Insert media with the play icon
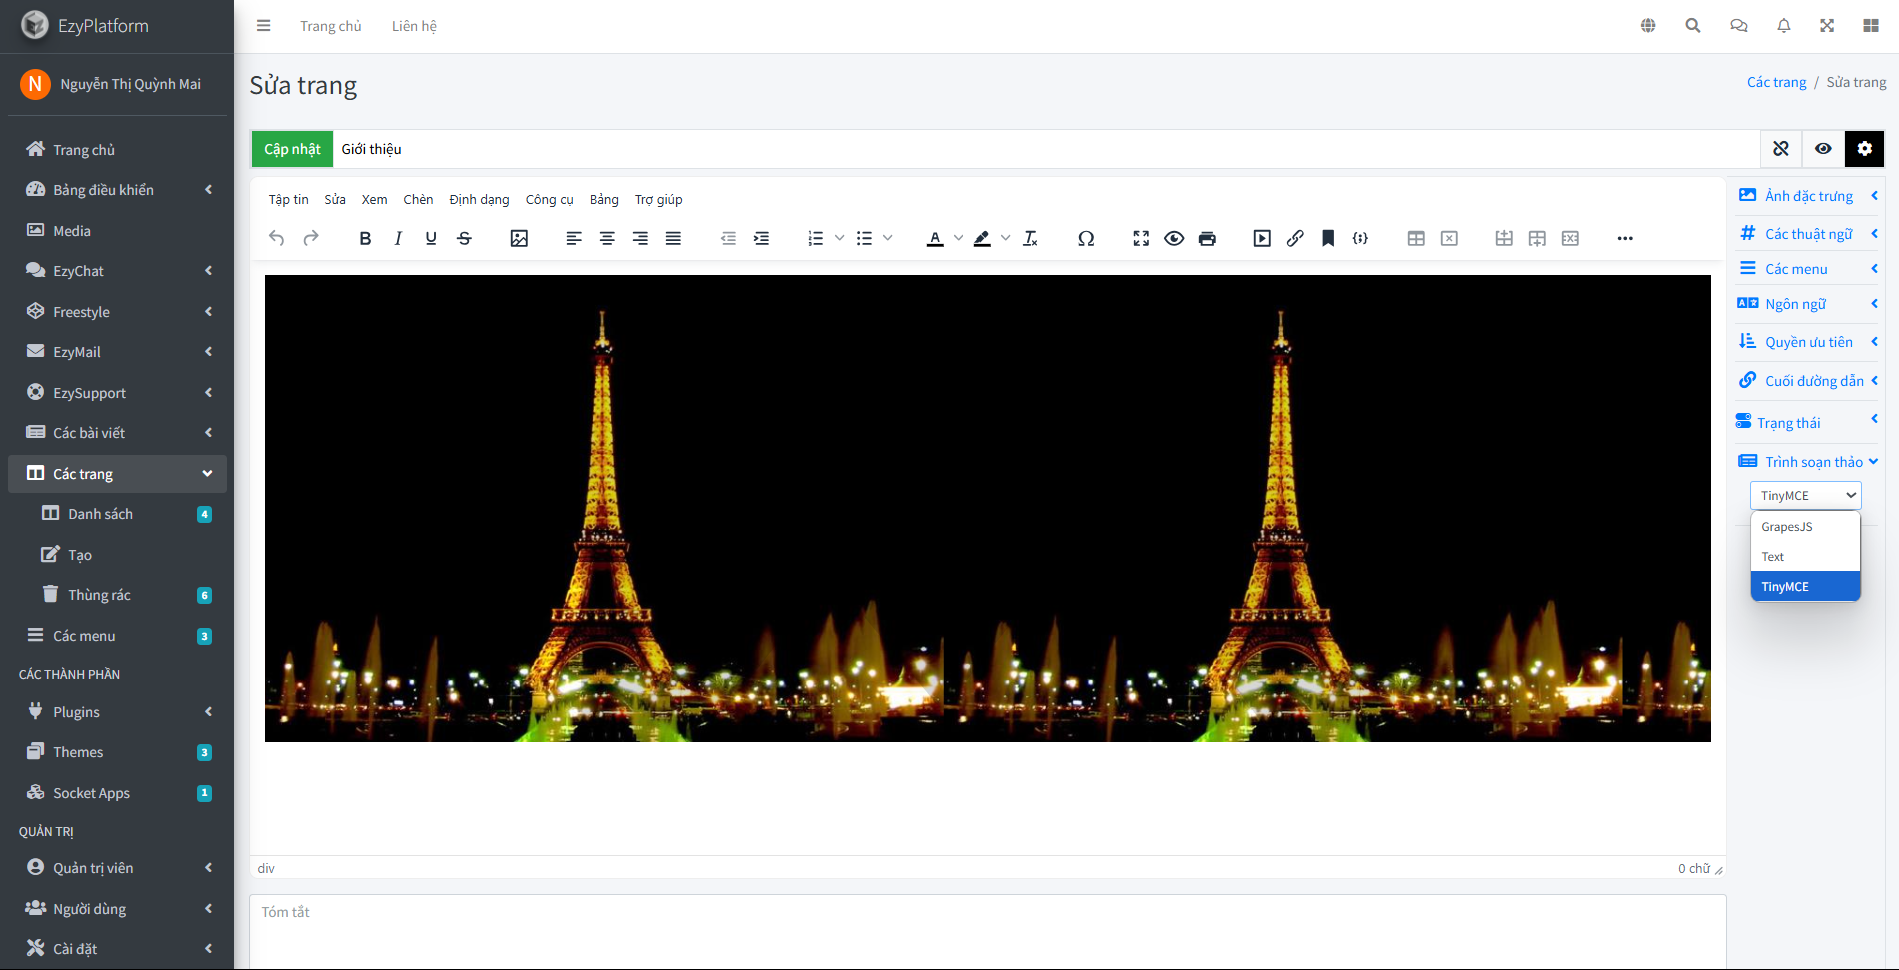Screen dimensions: 1899x970 tap(1262, 238)
